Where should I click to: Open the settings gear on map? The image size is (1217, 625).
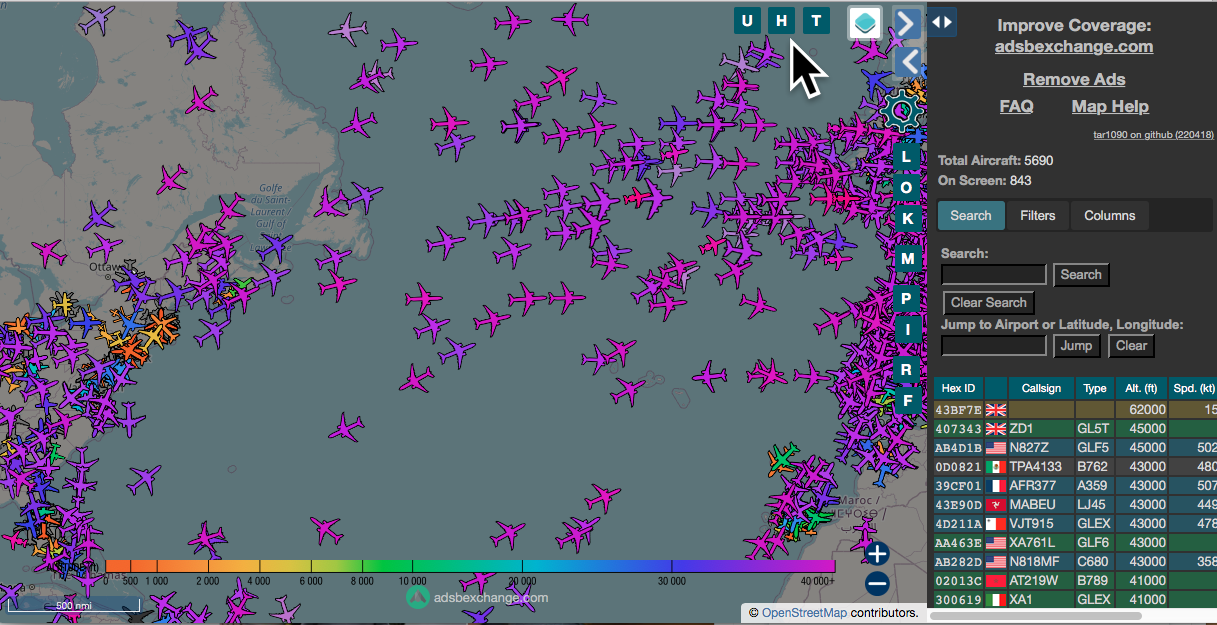pos(903,110)
